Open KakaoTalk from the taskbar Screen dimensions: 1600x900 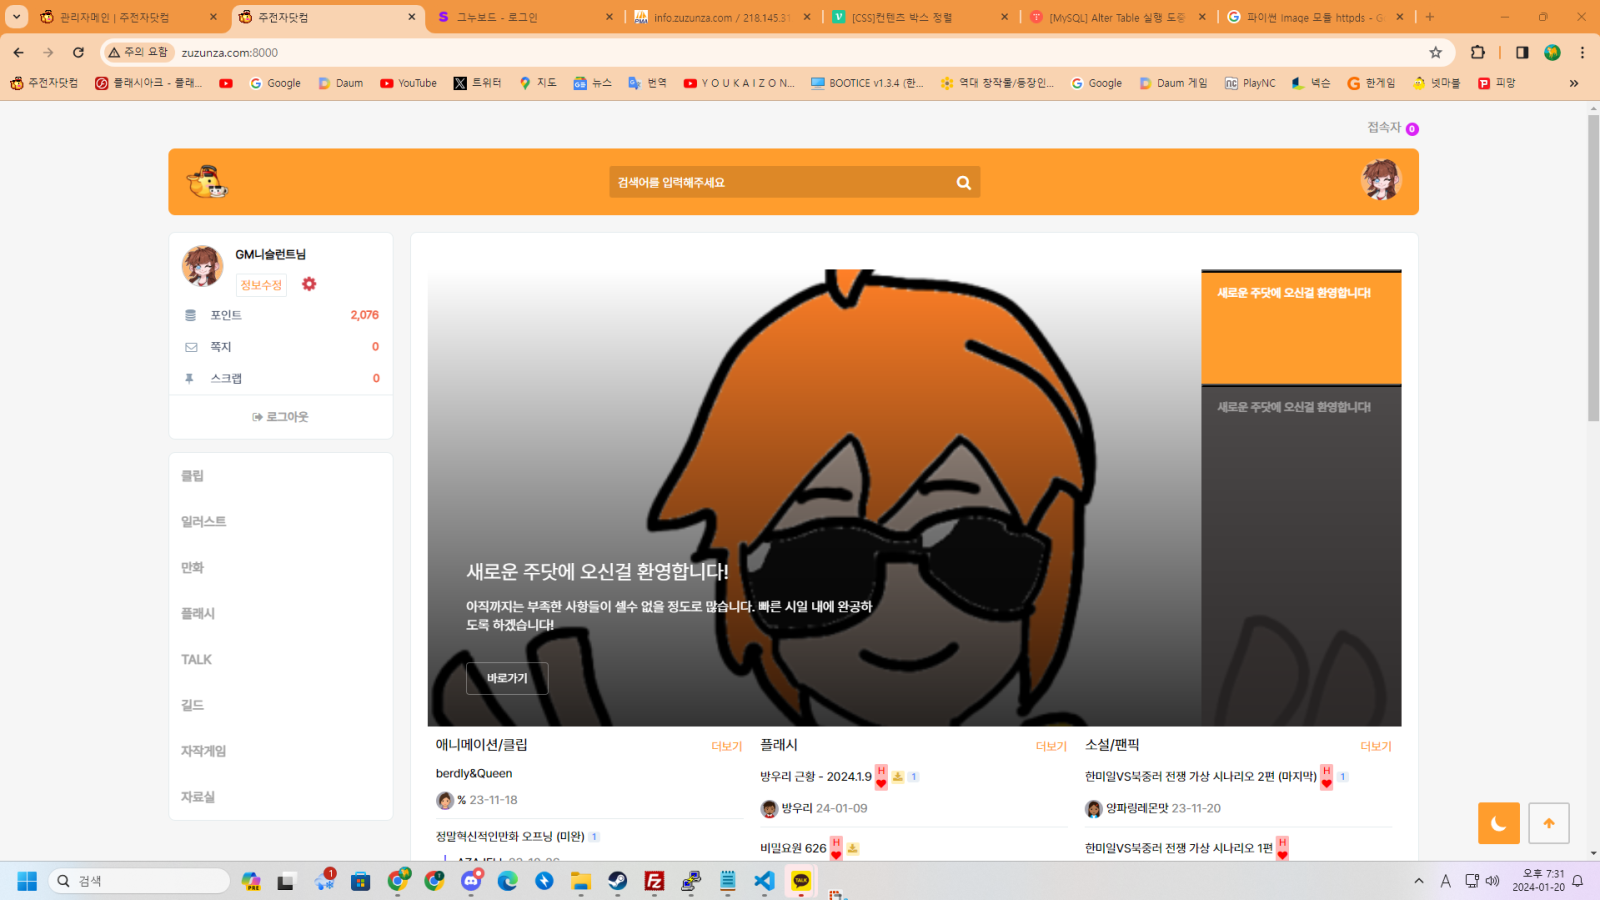tap(801, 881)
